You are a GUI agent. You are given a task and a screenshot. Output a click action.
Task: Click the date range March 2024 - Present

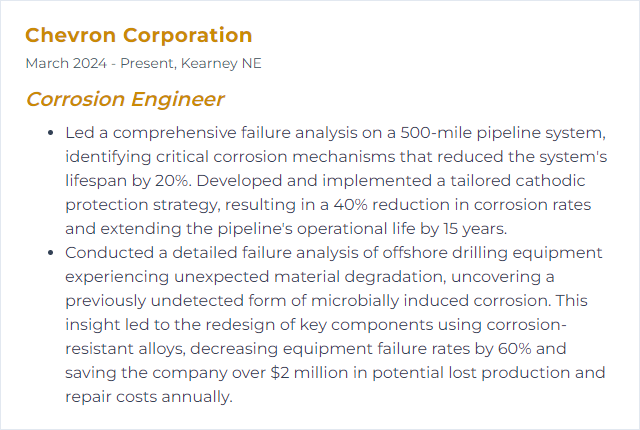coord(100,63)
